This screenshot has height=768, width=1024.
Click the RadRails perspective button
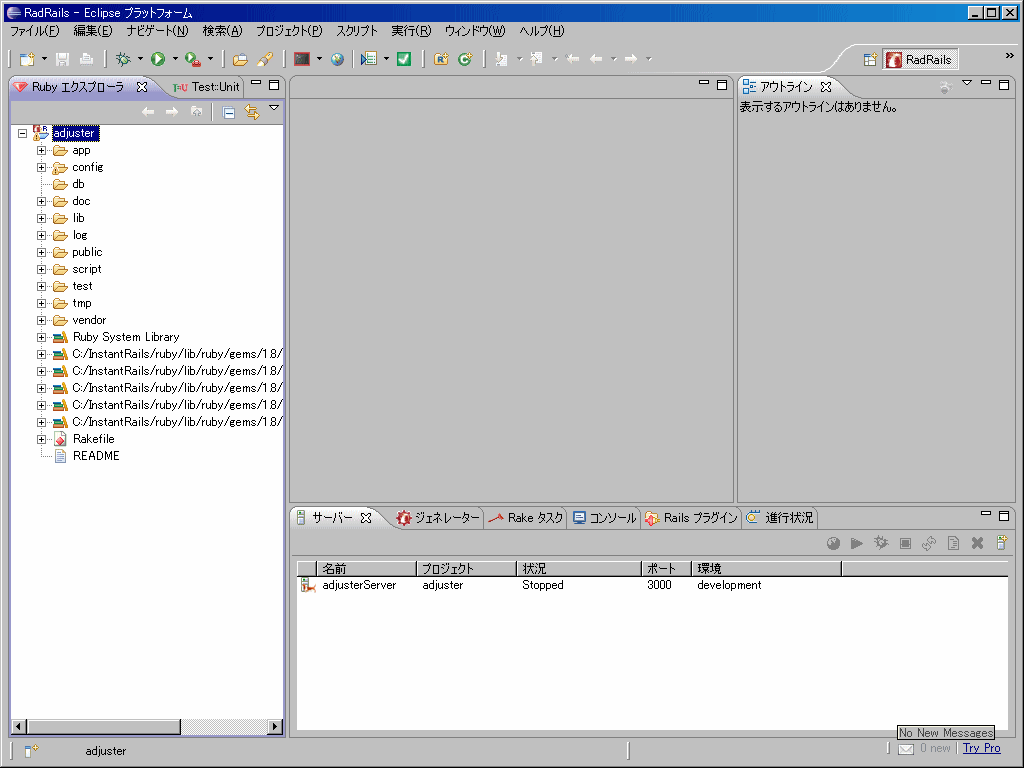[921, 59]
